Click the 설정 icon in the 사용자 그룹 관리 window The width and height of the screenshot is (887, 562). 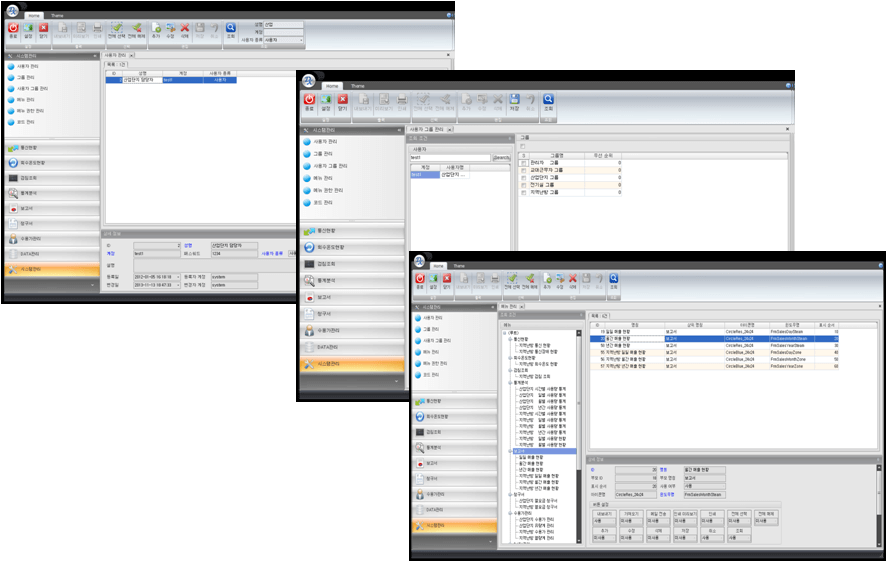click(325, 101)
